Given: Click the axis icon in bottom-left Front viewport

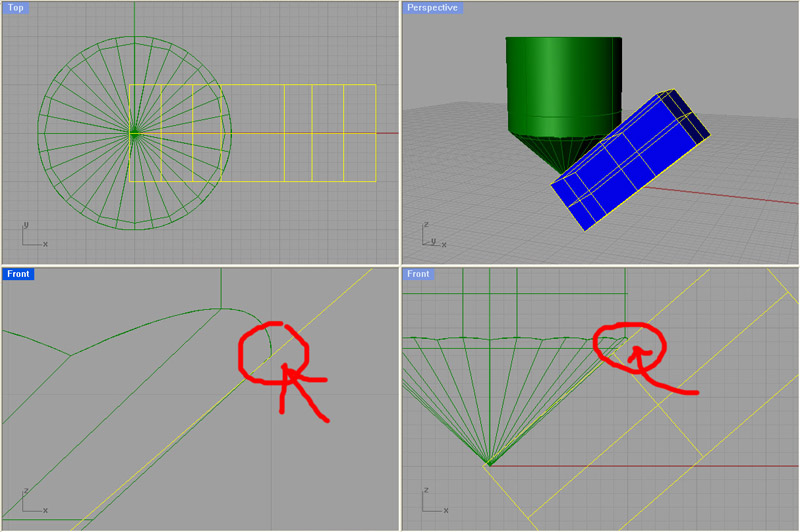Looking at the screenshot, I should [34, 501].
